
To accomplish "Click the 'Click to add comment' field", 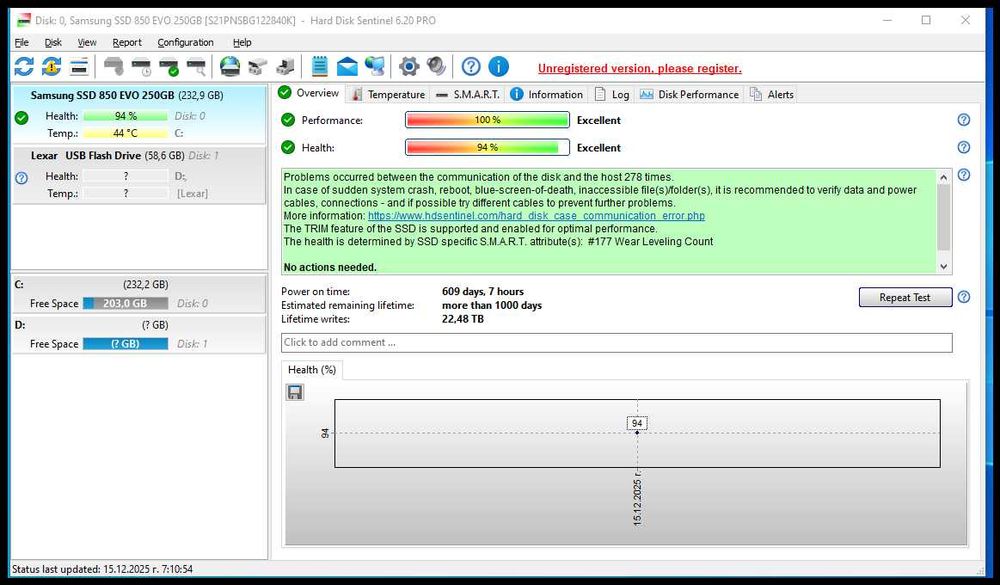I will coord(617,343).
